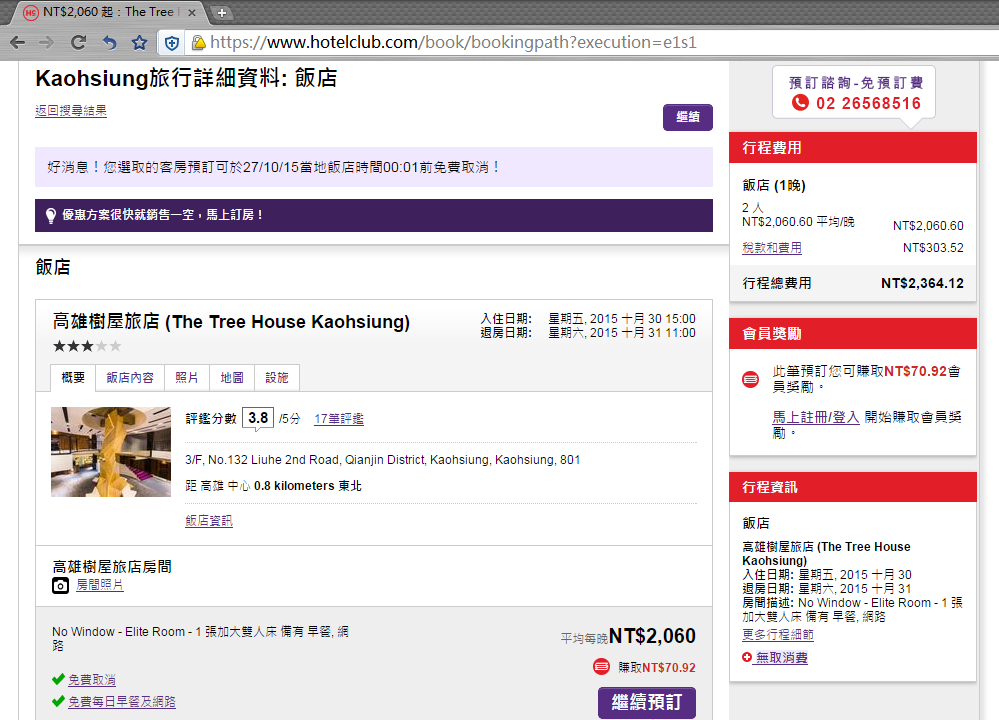Click the check-out date 星期六, 2015 十月 31 11:00
The width and height of the screenshot is (999, 720).
point(622,333)
